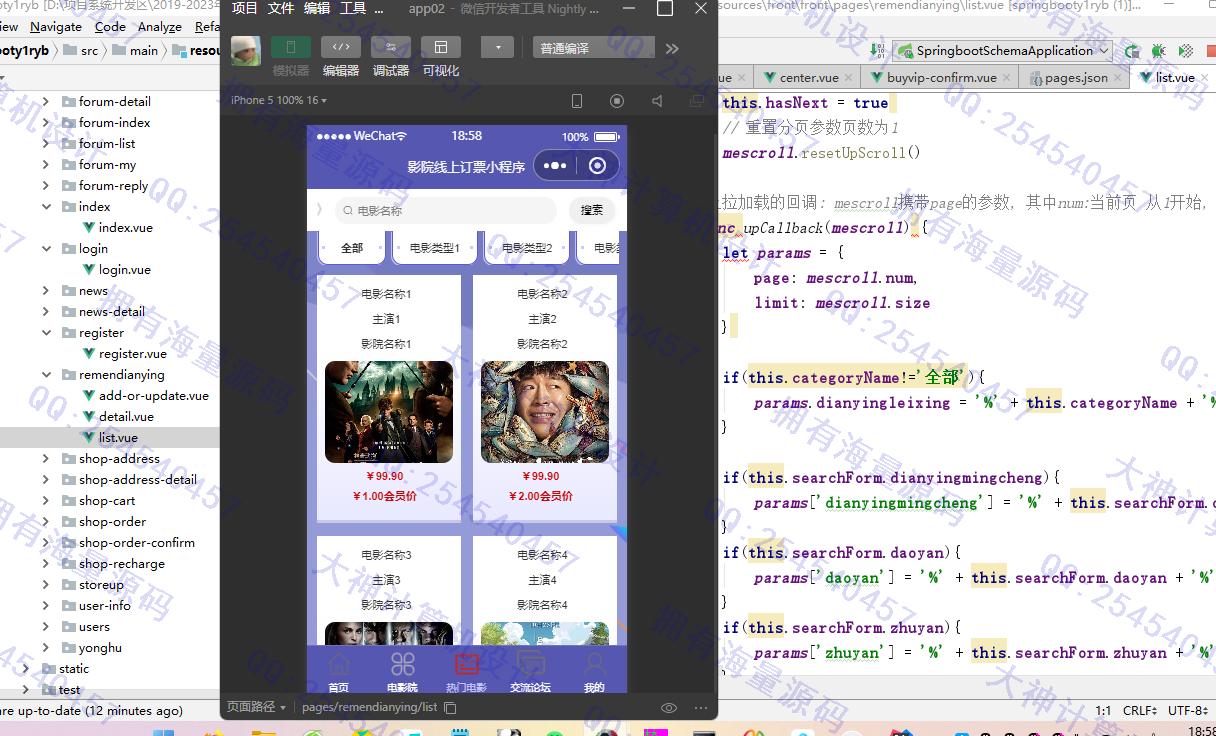Open the 工具 menu
Screen dimensions: 1216x736
point(354,8)
